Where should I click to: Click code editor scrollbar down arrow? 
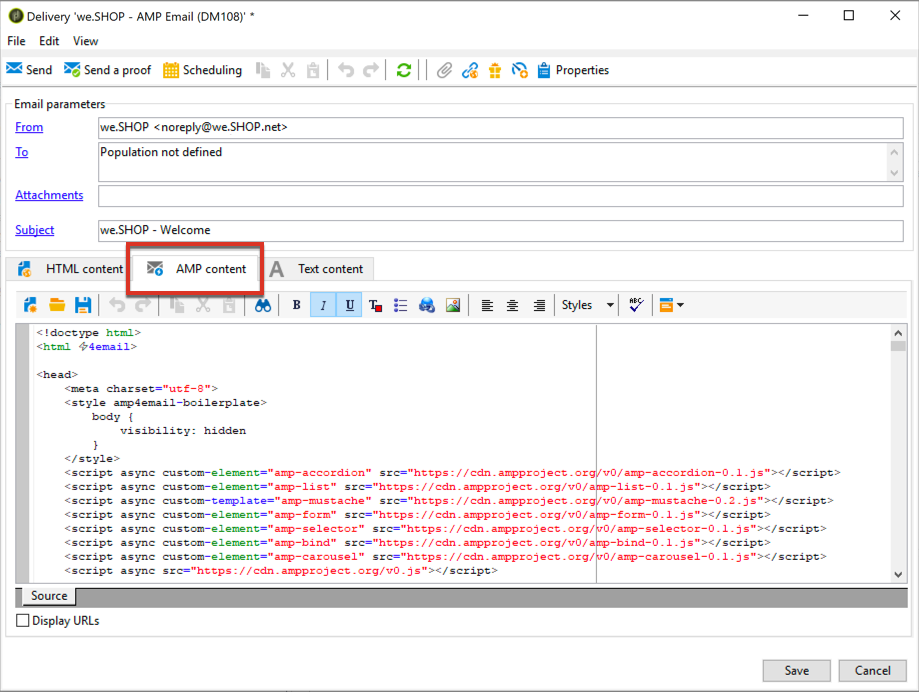coord(898,574)
